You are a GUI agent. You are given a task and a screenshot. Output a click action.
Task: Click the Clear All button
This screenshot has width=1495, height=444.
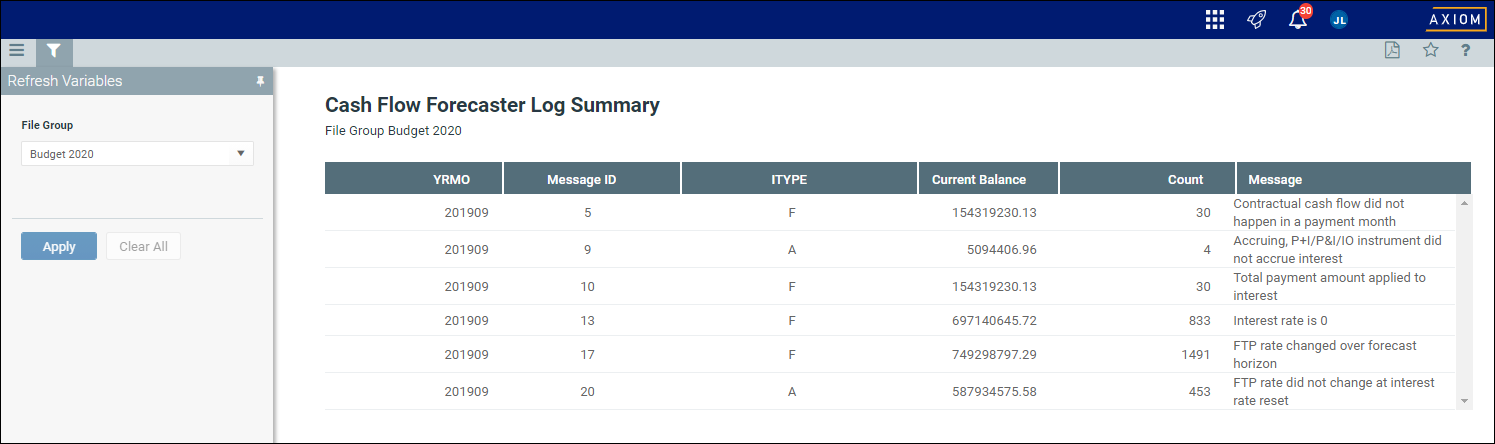coord(143,246)
